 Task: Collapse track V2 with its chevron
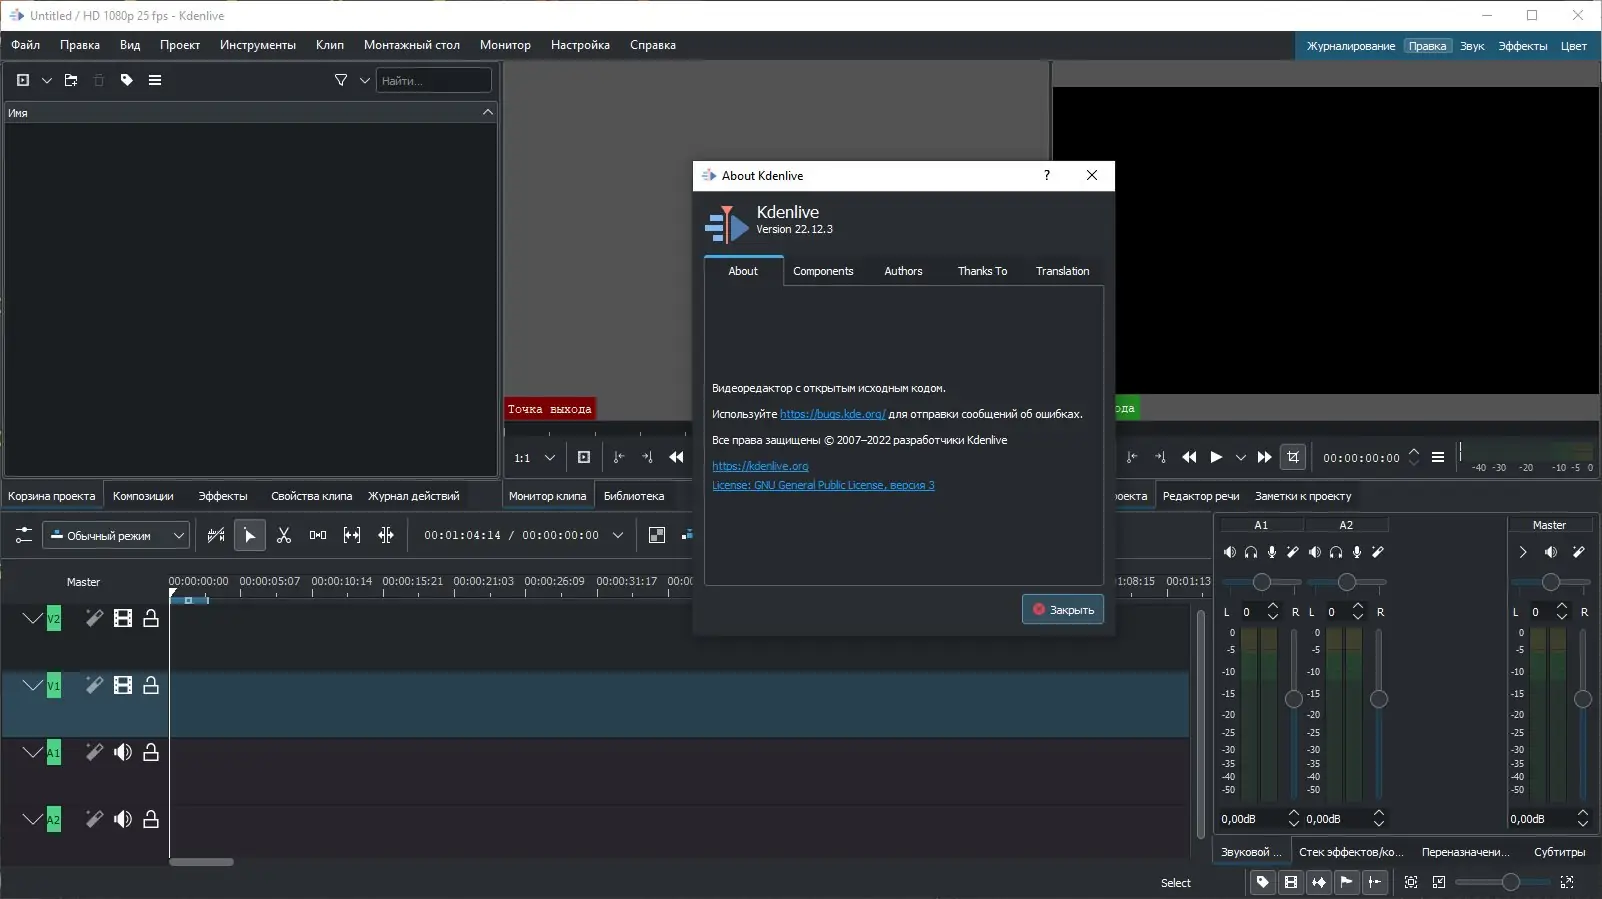point(32,618)
